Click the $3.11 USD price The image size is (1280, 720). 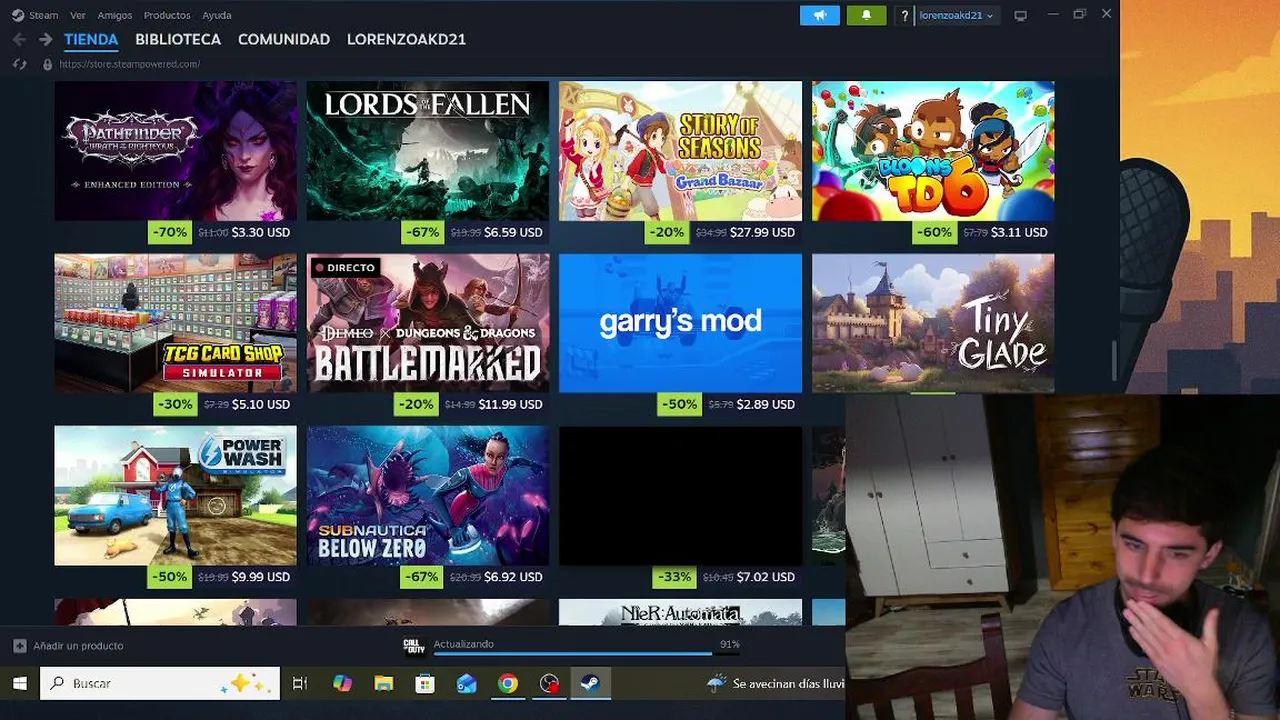(x=1019, y=232)
